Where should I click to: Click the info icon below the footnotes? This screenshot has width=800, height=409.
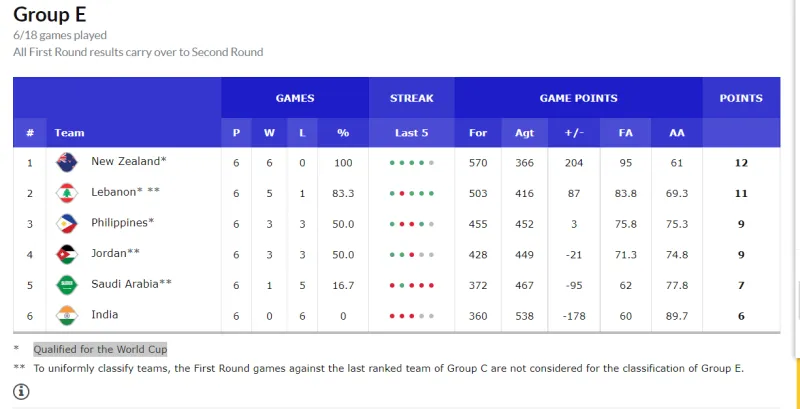(21, 391)
